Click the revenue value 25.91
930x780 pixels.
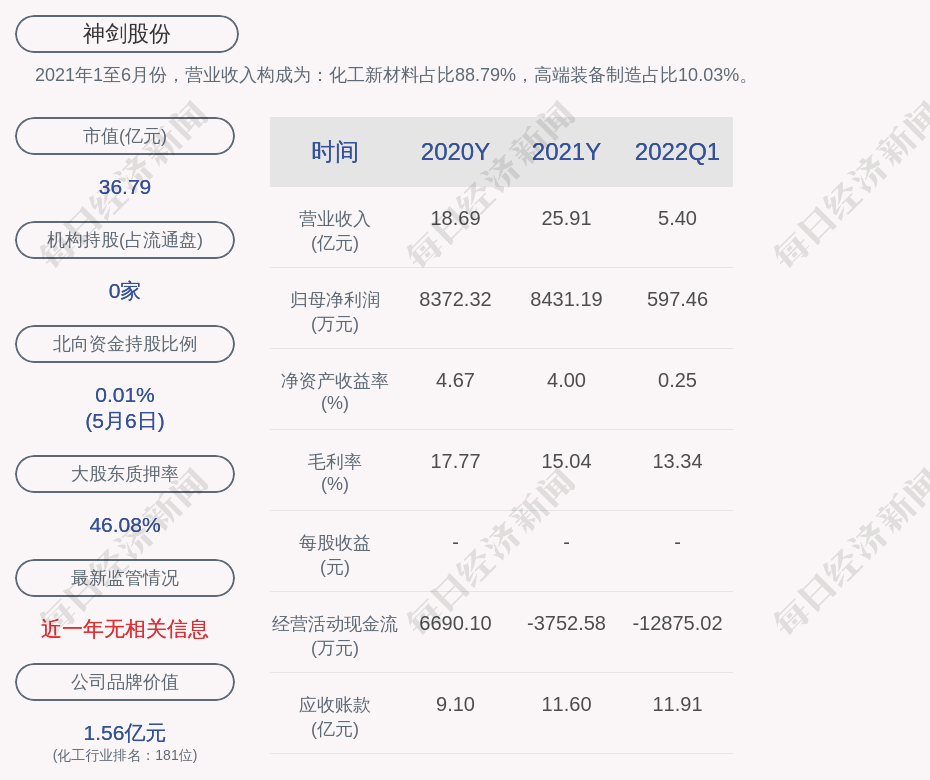[x=566, y=218]
